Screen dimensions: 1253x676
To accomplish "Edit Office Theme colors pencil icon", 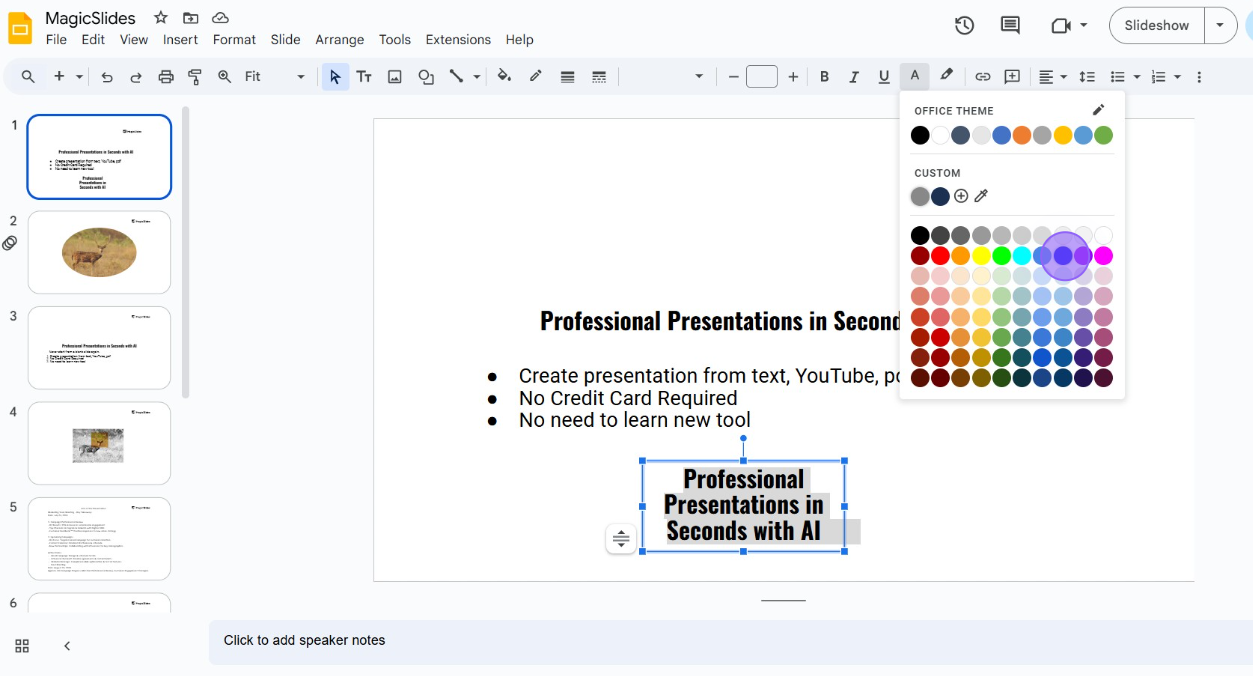I will [1098, 110].
